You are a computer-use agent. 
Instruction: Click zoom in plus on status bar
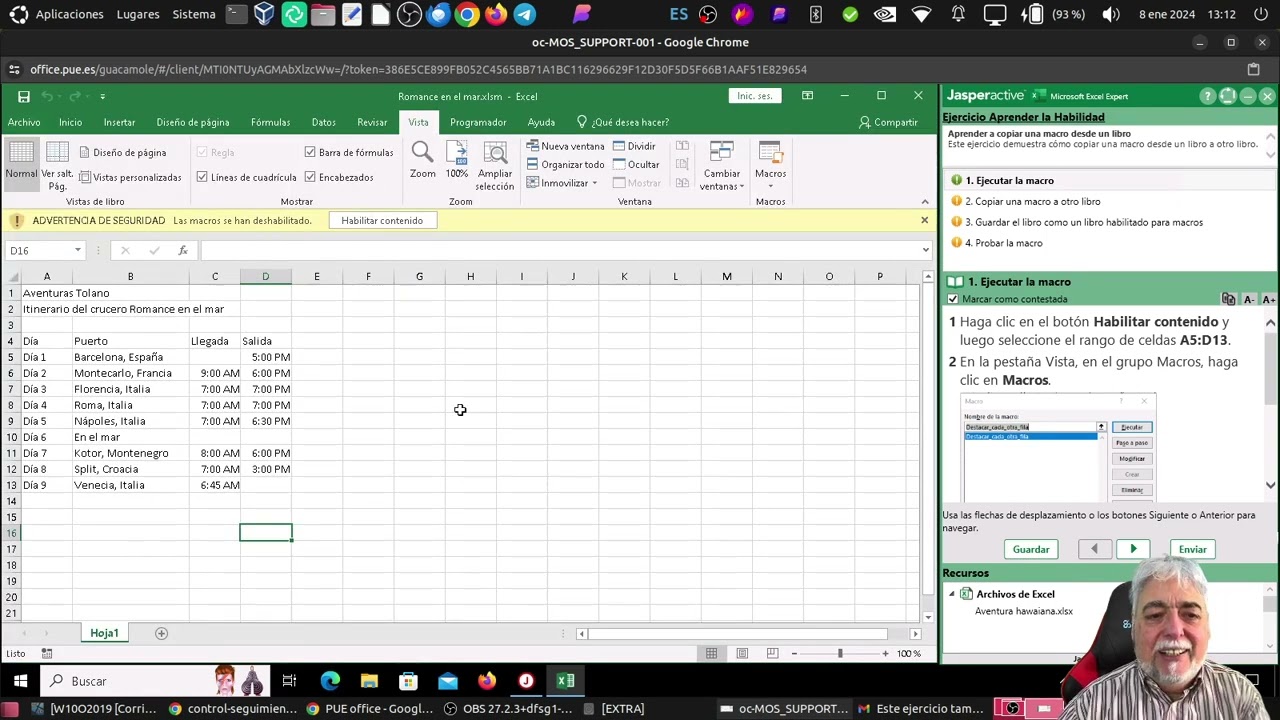tap(885, 653)
